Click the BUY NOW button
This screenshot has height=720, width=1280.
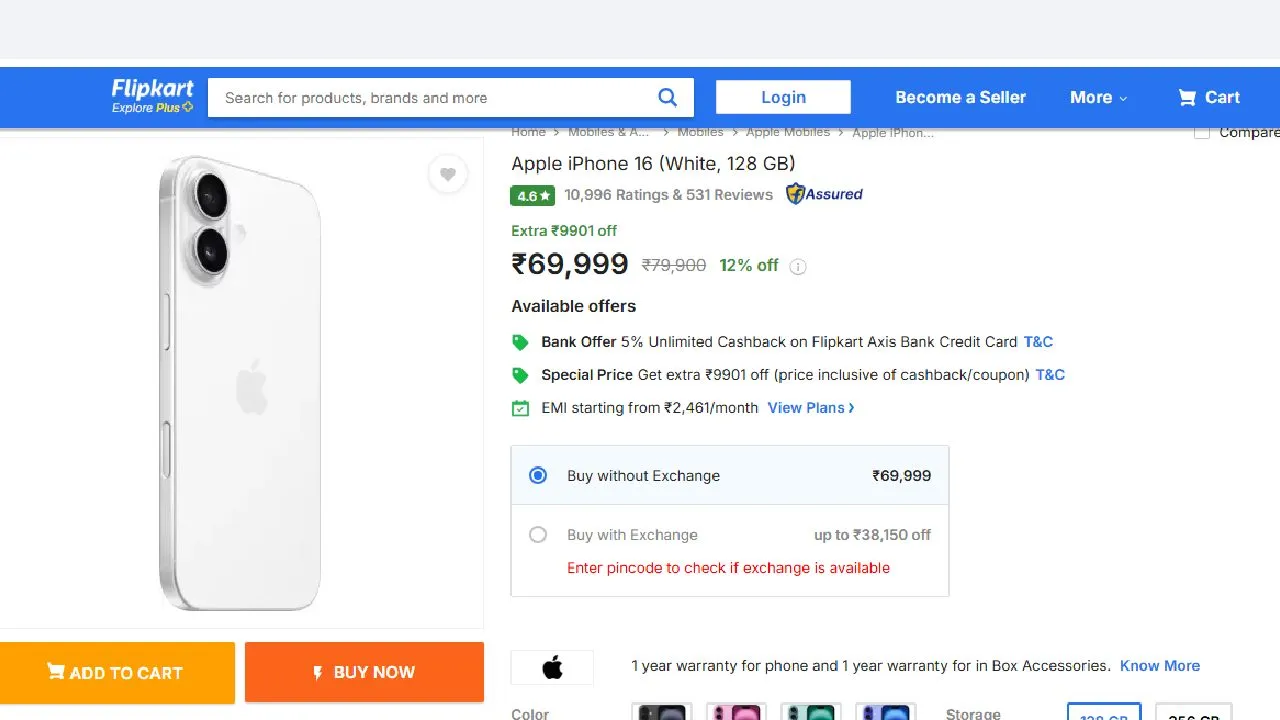(364, 672)
